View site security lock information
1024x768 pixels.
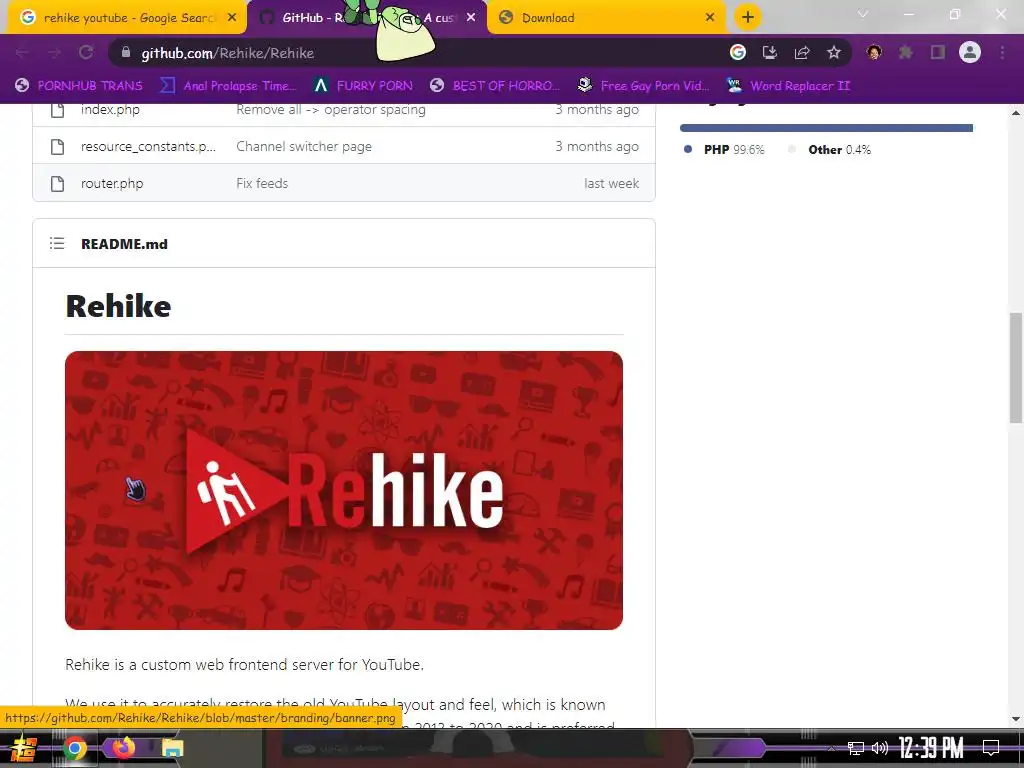pos(126,53)
